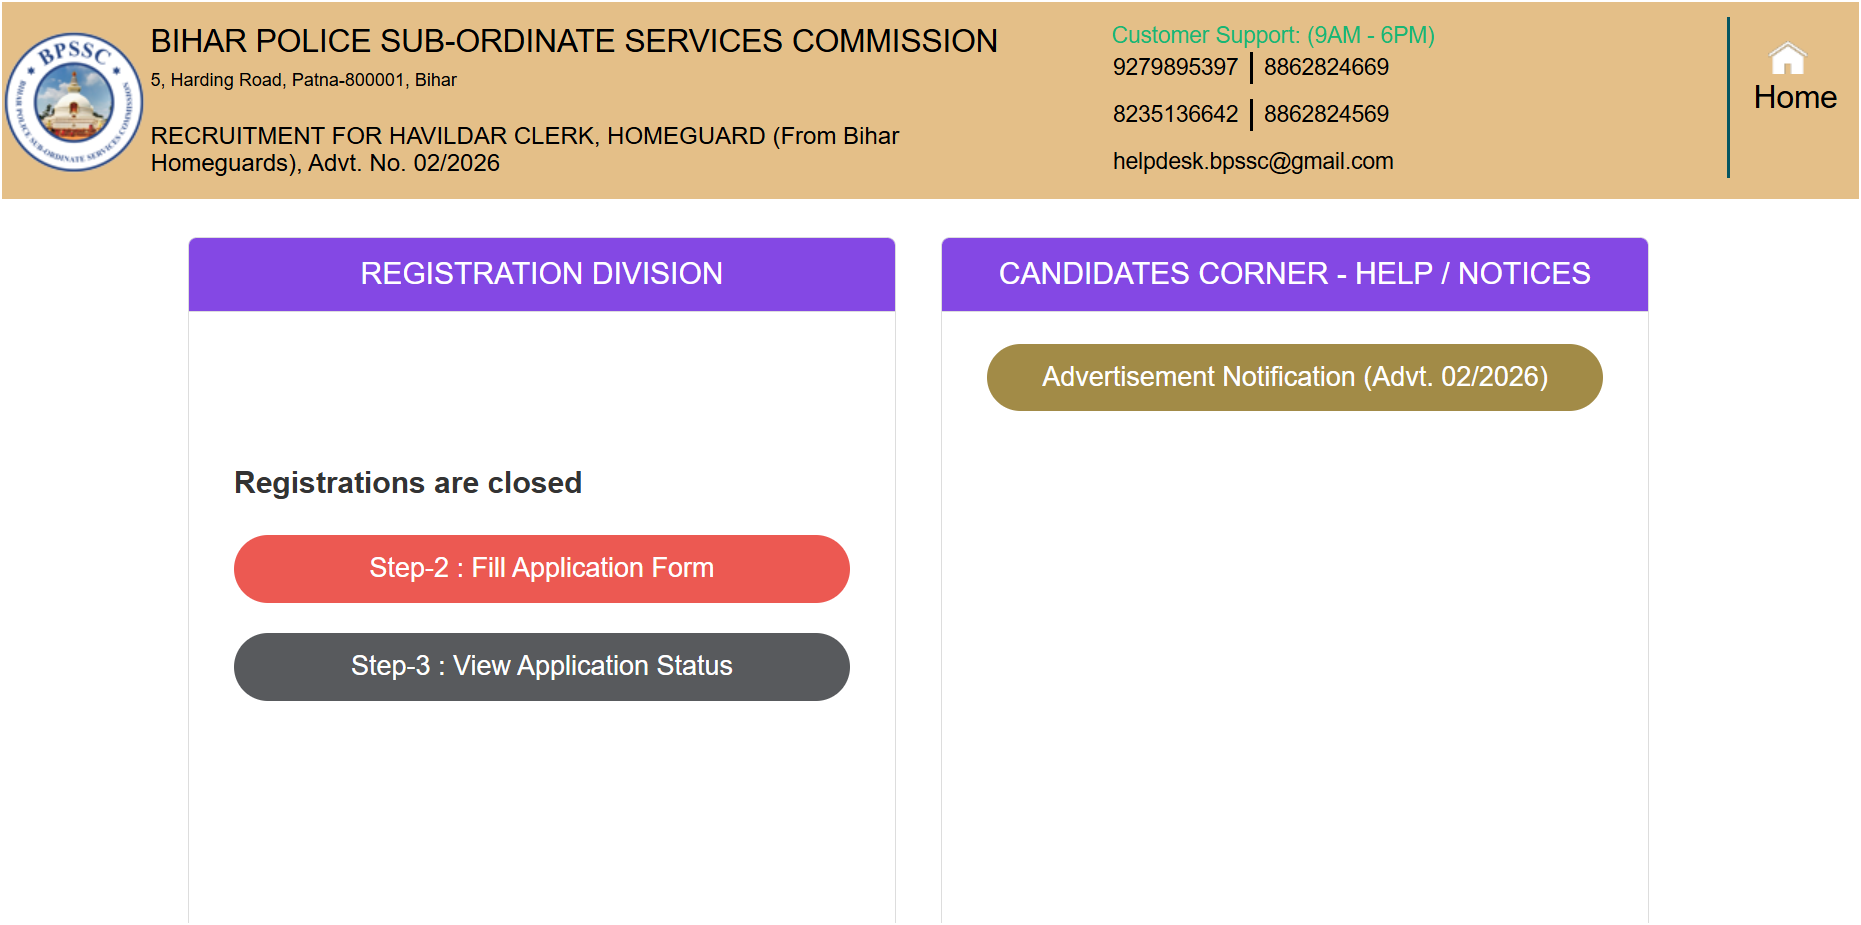Screen dimensions: 1861x925
Task: Click the Havildar Clerk recruitment heading
Action: click(524, 149)
